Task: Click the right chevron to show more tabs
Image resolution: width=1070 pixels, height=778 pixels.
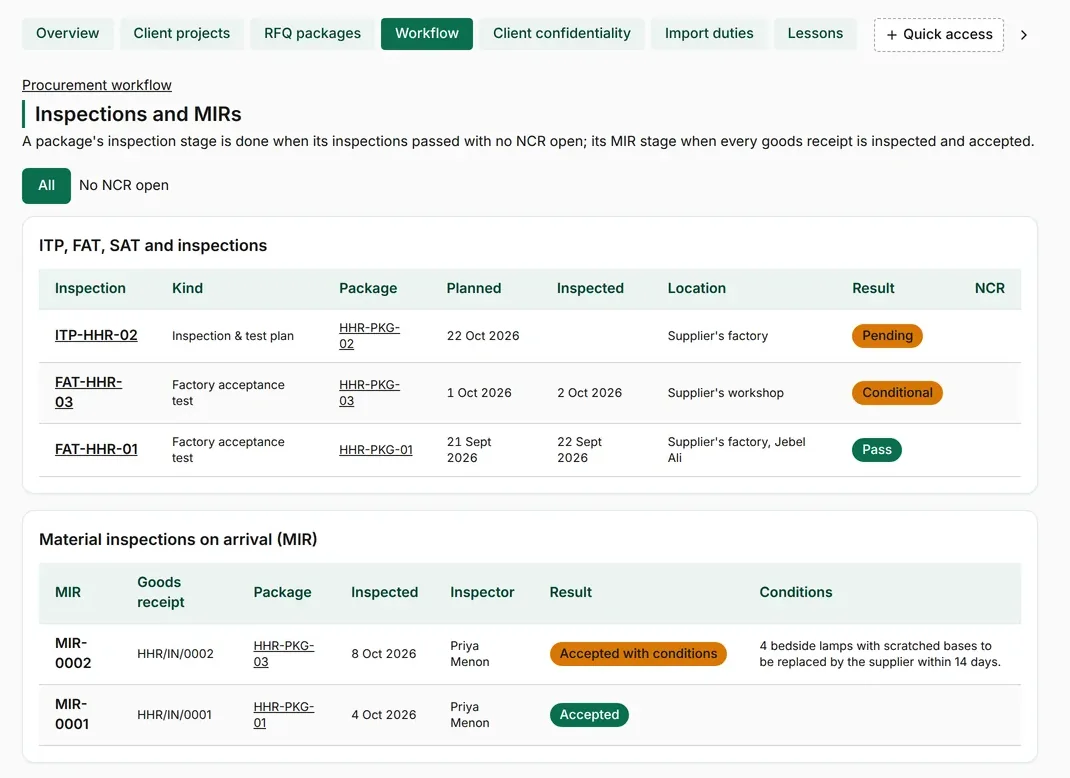Action: 1024,35
